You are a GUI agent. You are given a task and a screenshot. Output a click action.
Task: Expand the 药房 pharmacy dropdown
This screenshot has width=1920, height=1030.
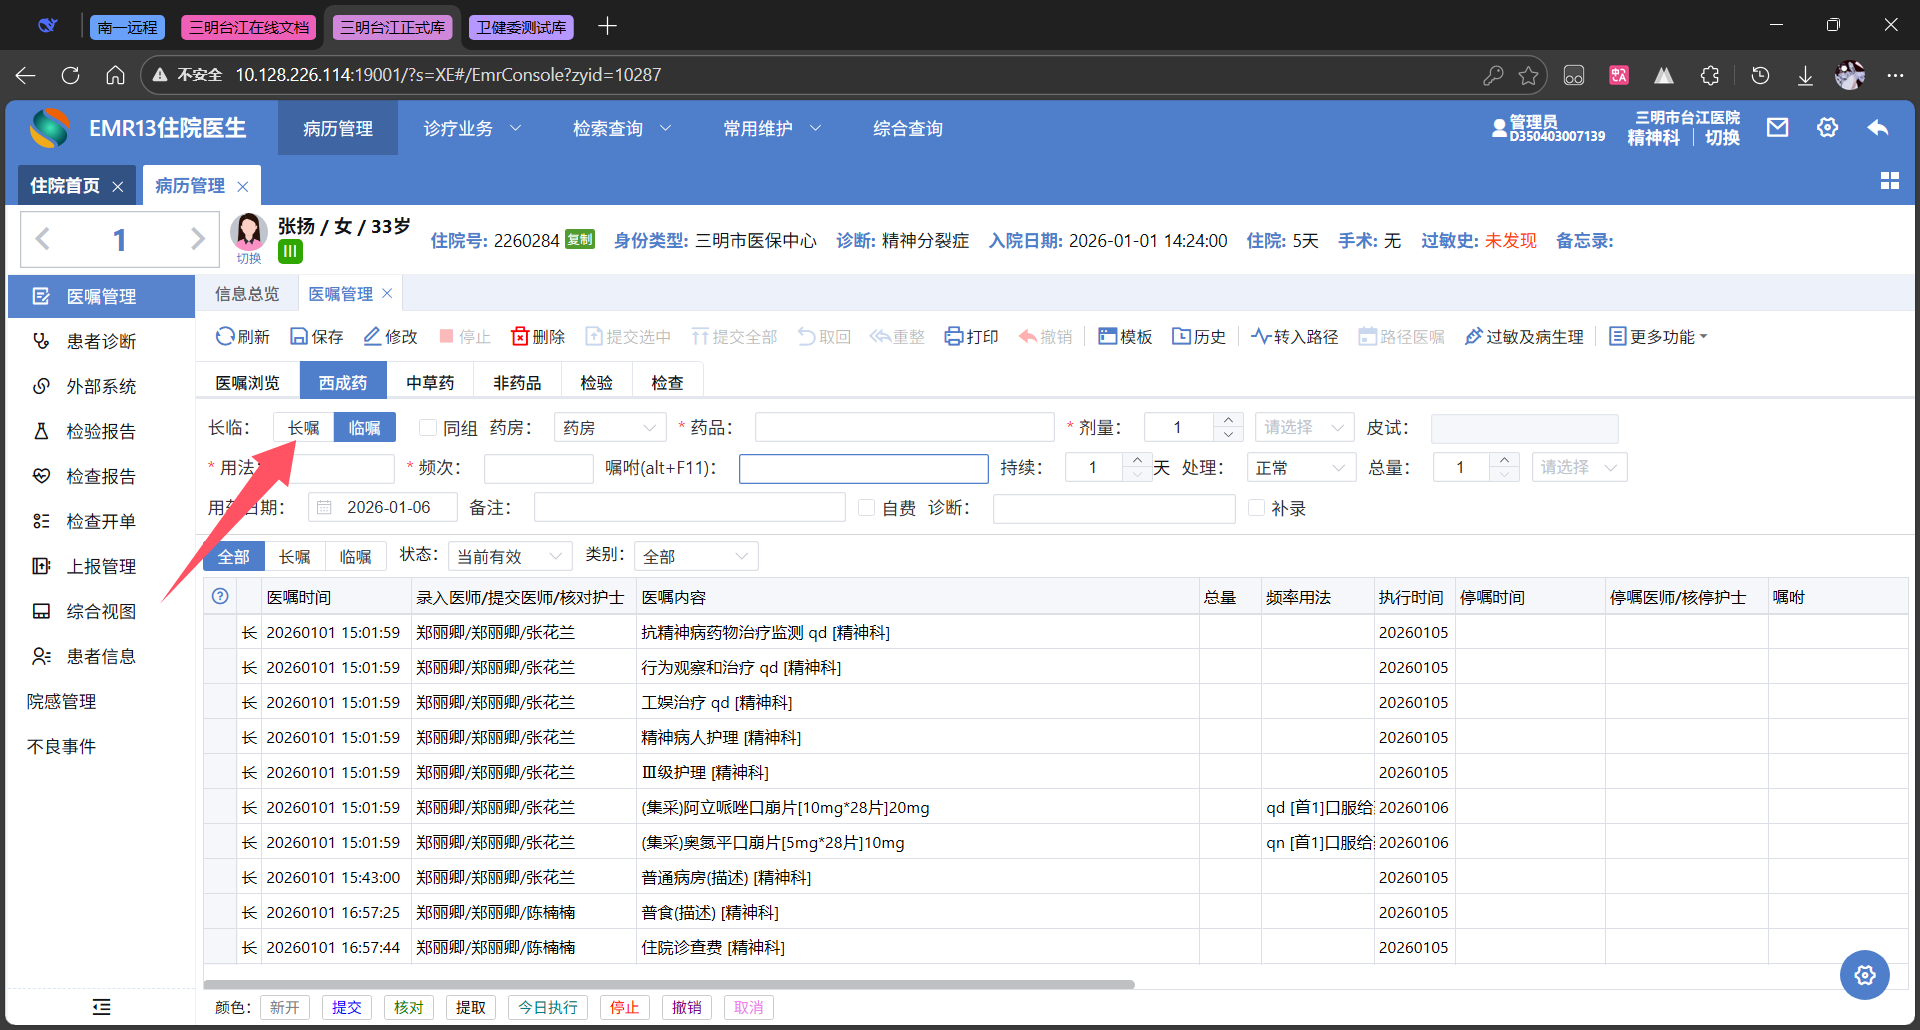tap(609, 428)
